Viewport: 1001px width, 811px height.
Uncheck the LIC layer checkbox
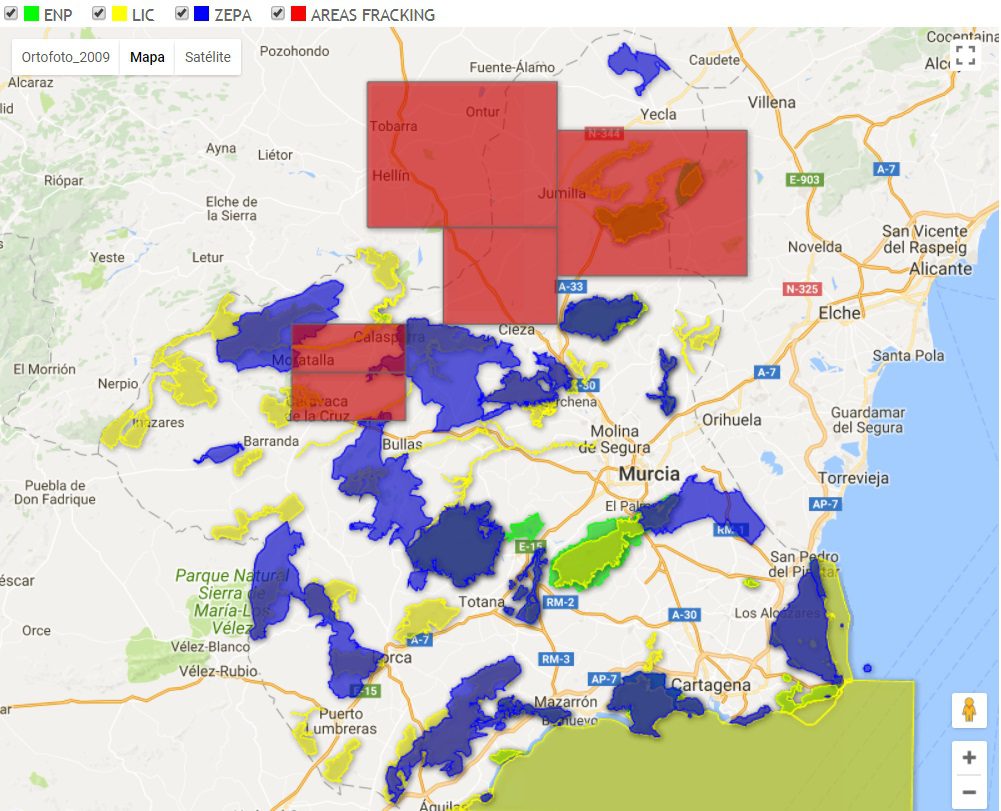(99, 14)
